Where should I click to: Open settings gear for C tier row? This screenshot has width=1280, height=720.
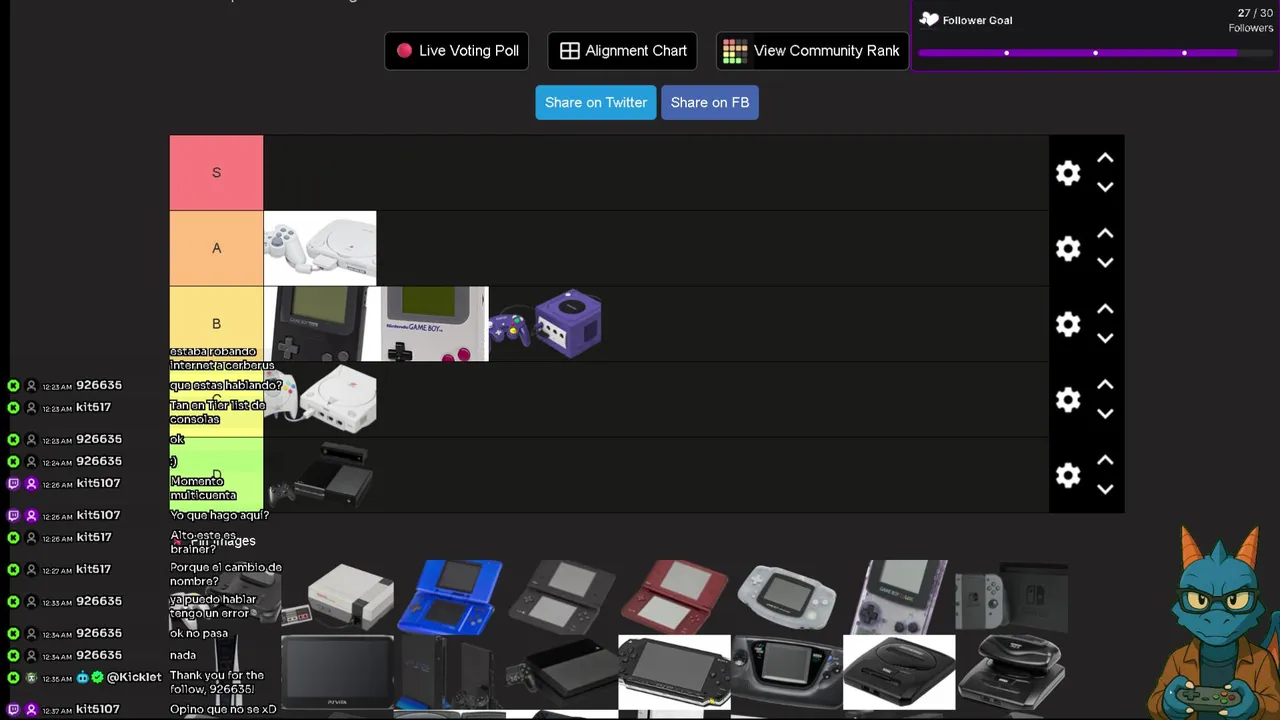click(x=1068, y=400)
